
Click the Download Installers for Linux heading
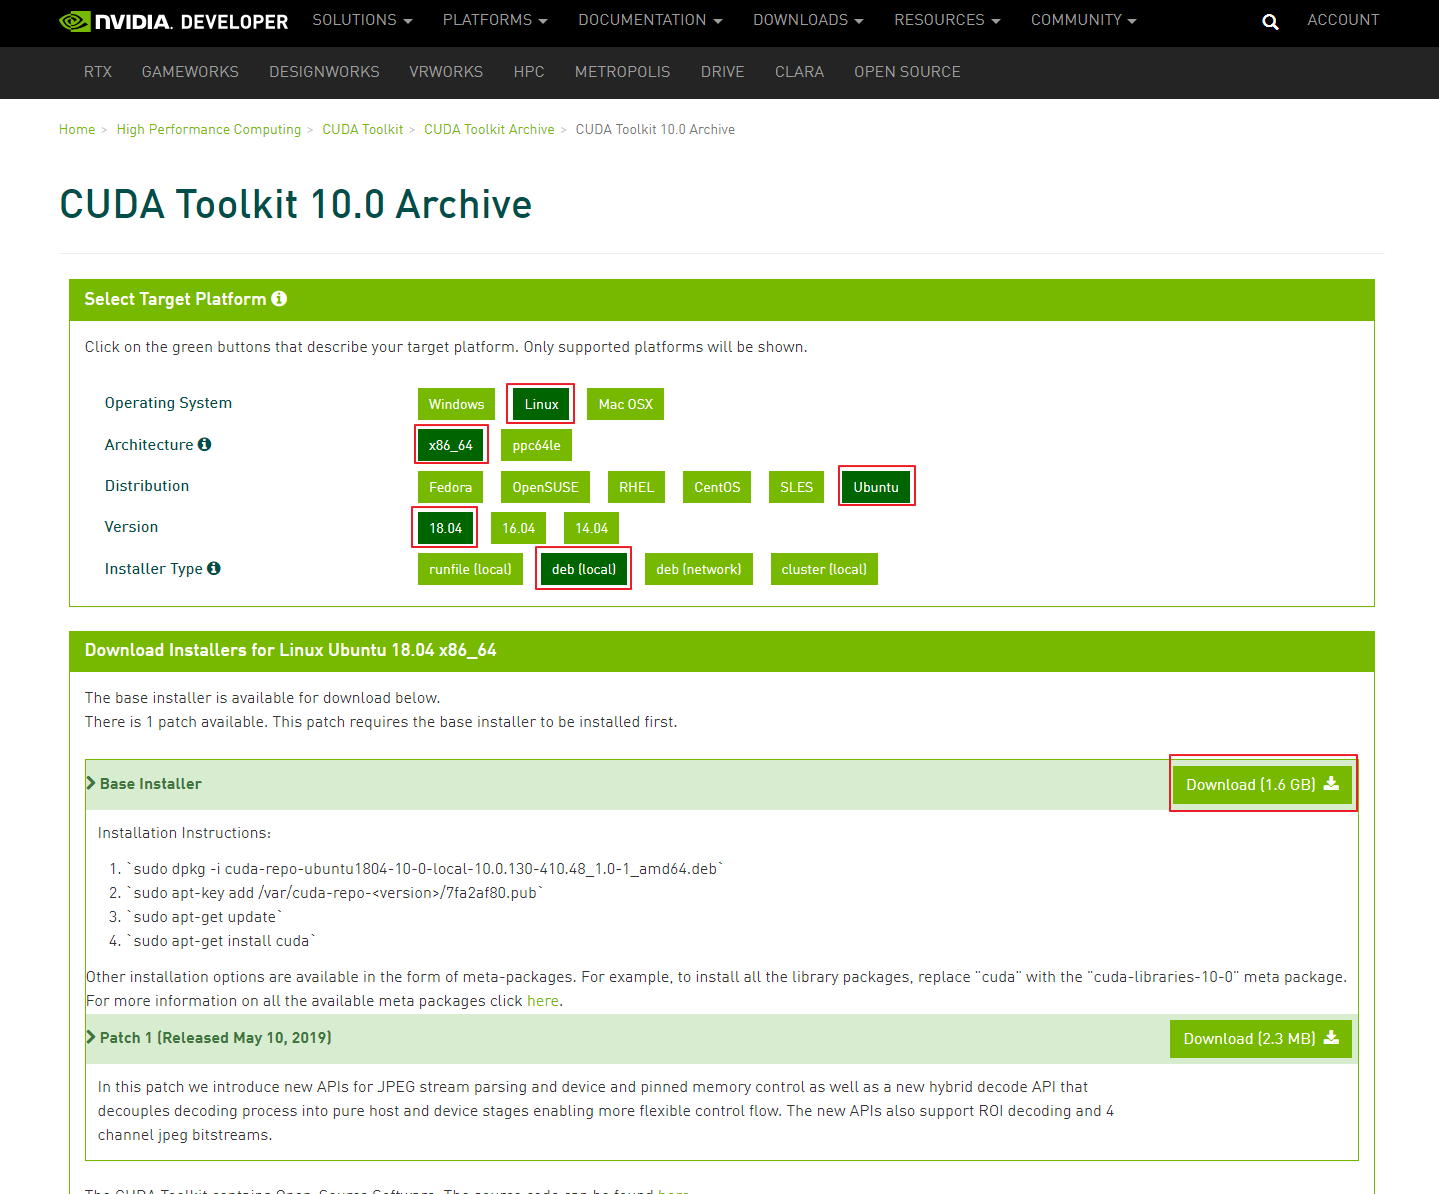pos(291,650)
